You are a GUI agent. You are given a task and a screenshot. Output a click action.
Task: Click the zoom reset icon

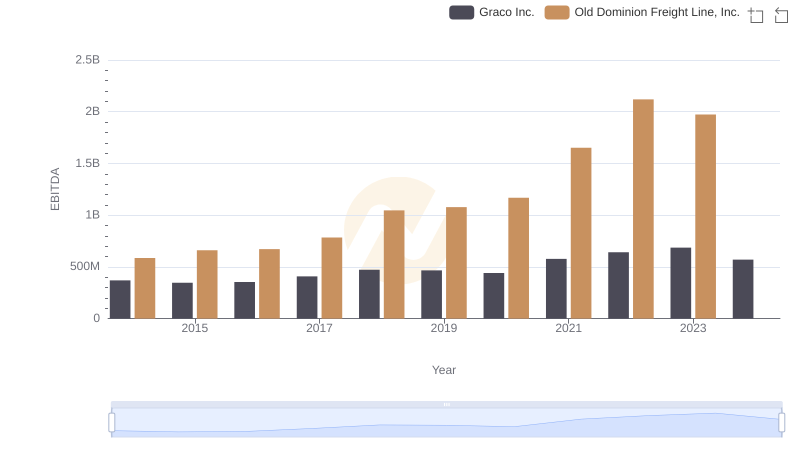point(781,15)
